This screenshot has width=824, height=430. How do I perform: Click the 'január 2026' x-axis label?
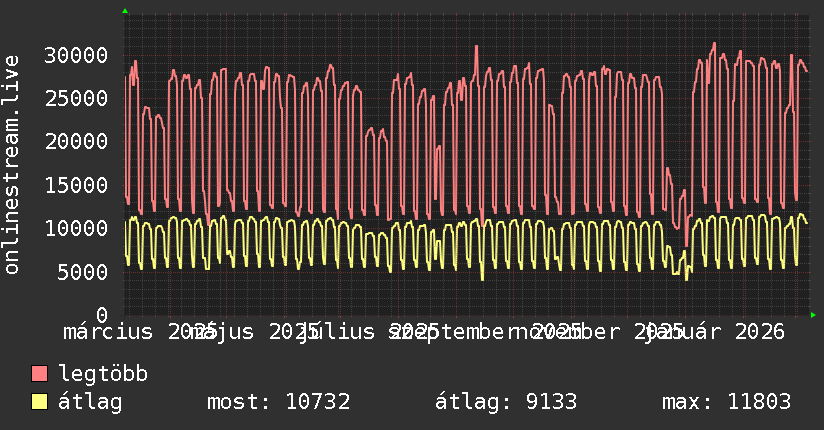pyautogui.click(x=716, y=332)
